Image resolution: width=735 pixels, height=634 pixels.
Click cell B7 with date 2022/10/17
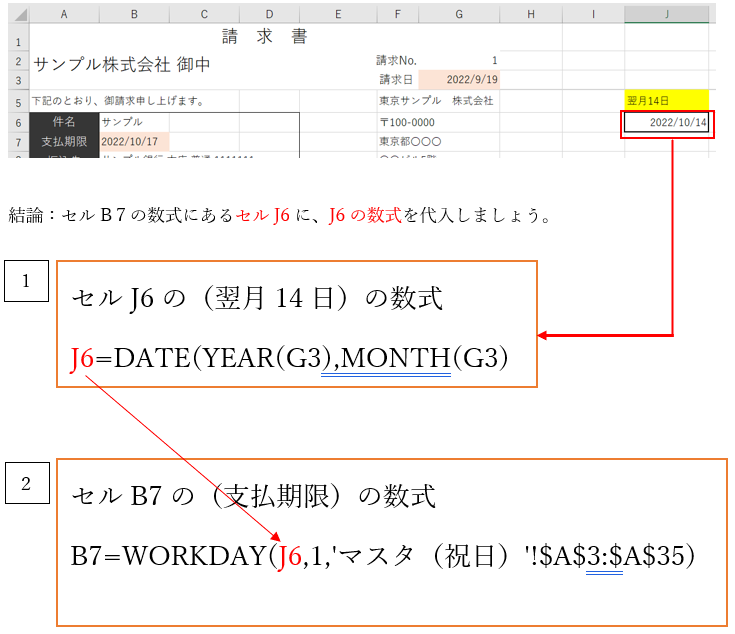[134, 142]
